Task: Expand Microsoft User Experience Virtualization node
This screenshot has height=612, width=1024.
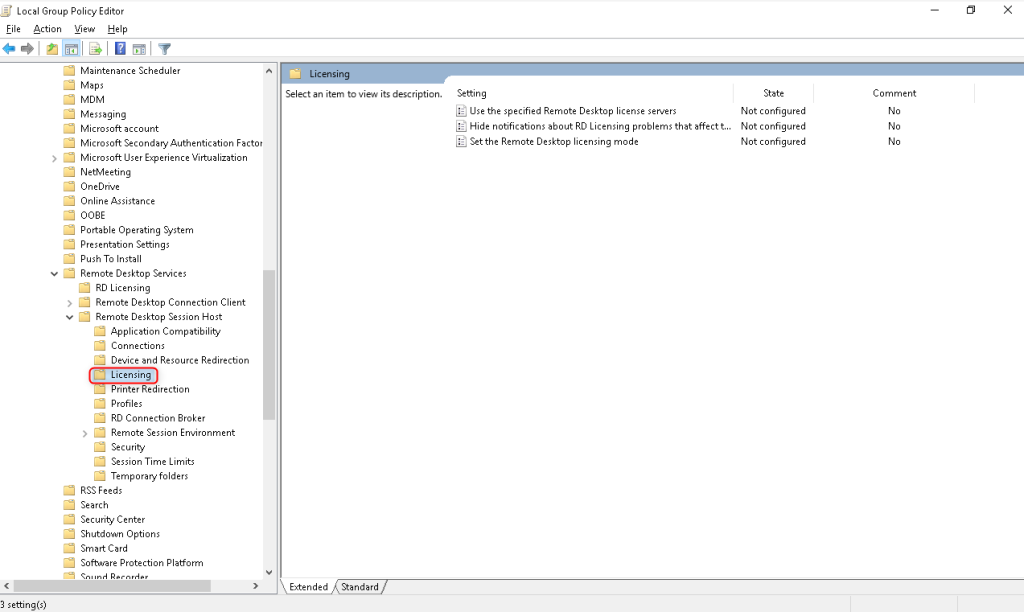Action: pyautogui.click(x=54, y=158)
